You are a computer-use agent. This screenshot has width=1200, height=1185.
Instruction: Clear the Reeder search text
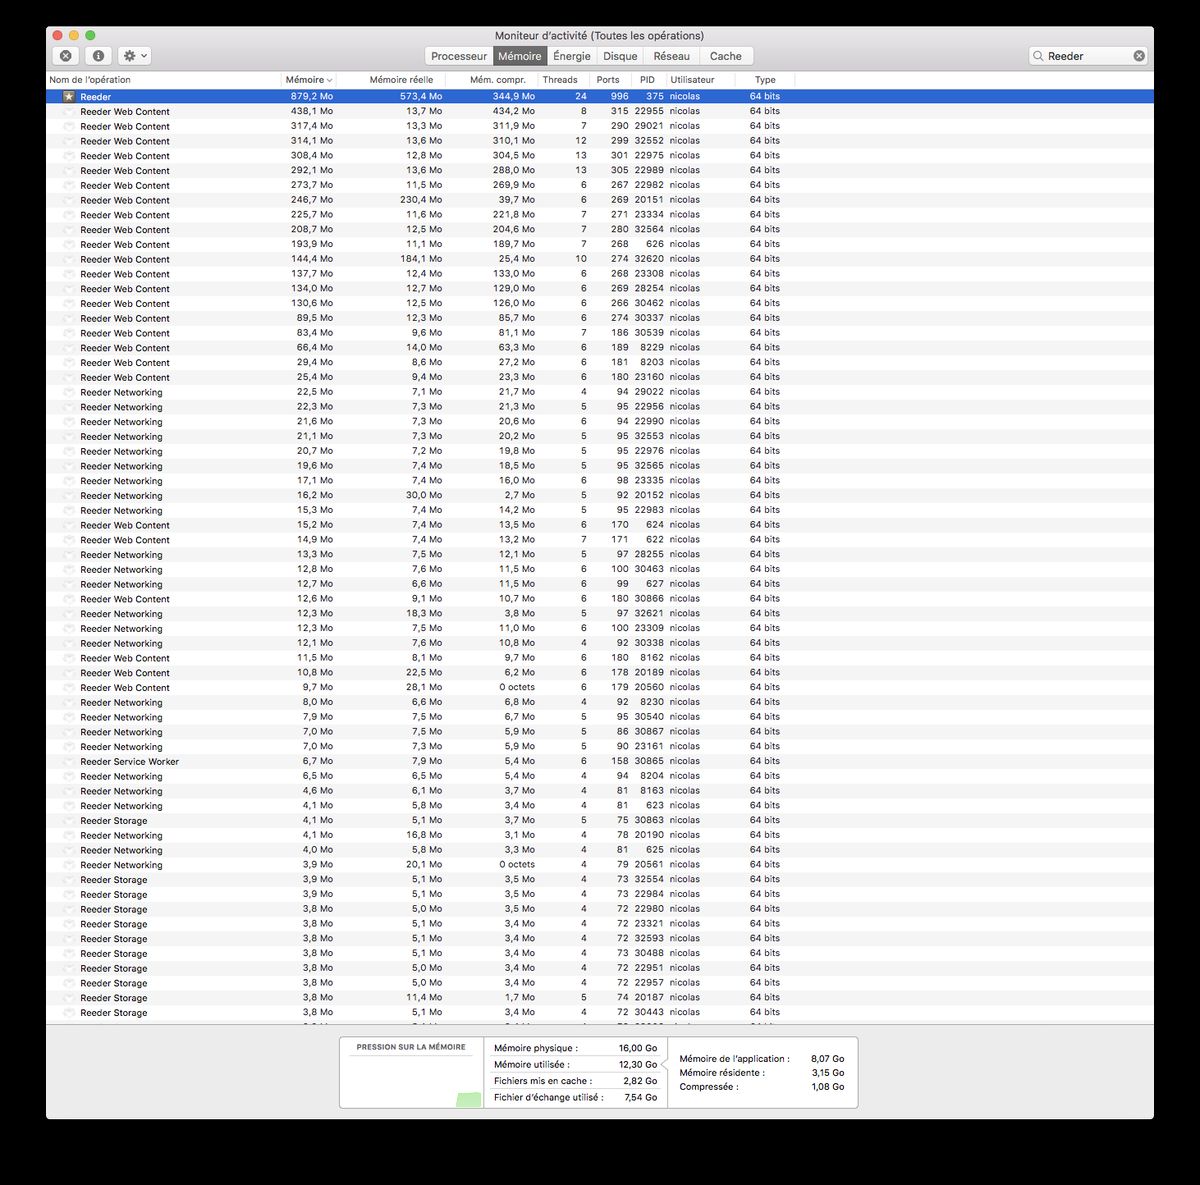pyautogui.click(x=1139, y=56)
